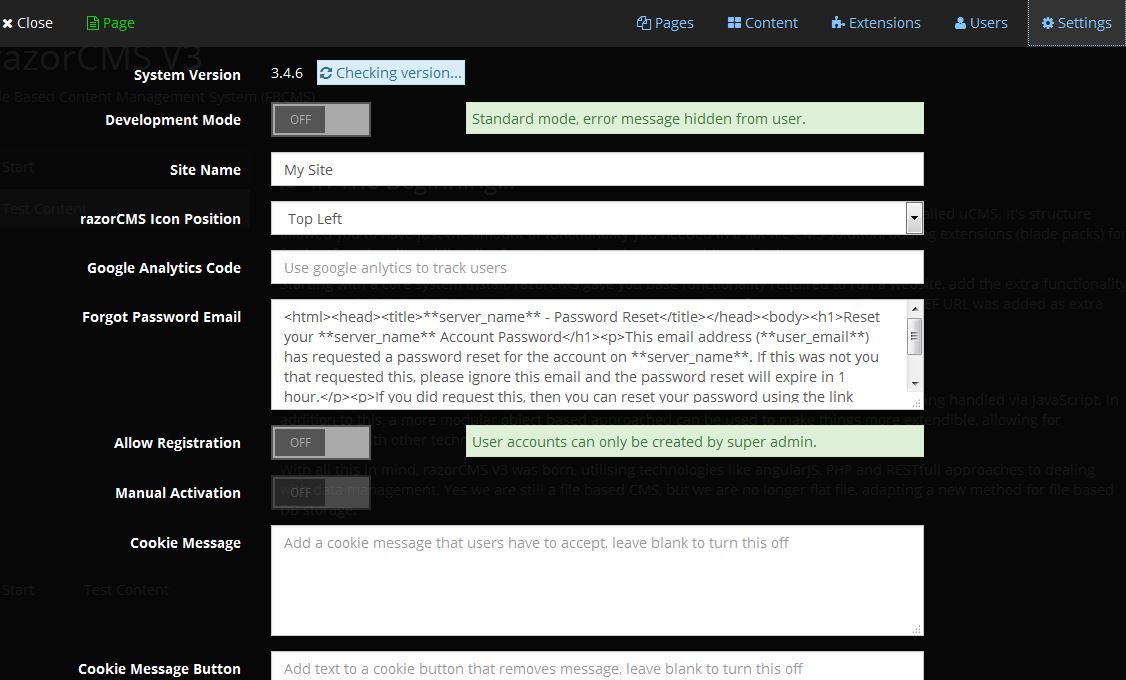The height and width of the screenshot is (680, 1126).
Task: Click the Development Mode label
Action: [x=173, y=120]
